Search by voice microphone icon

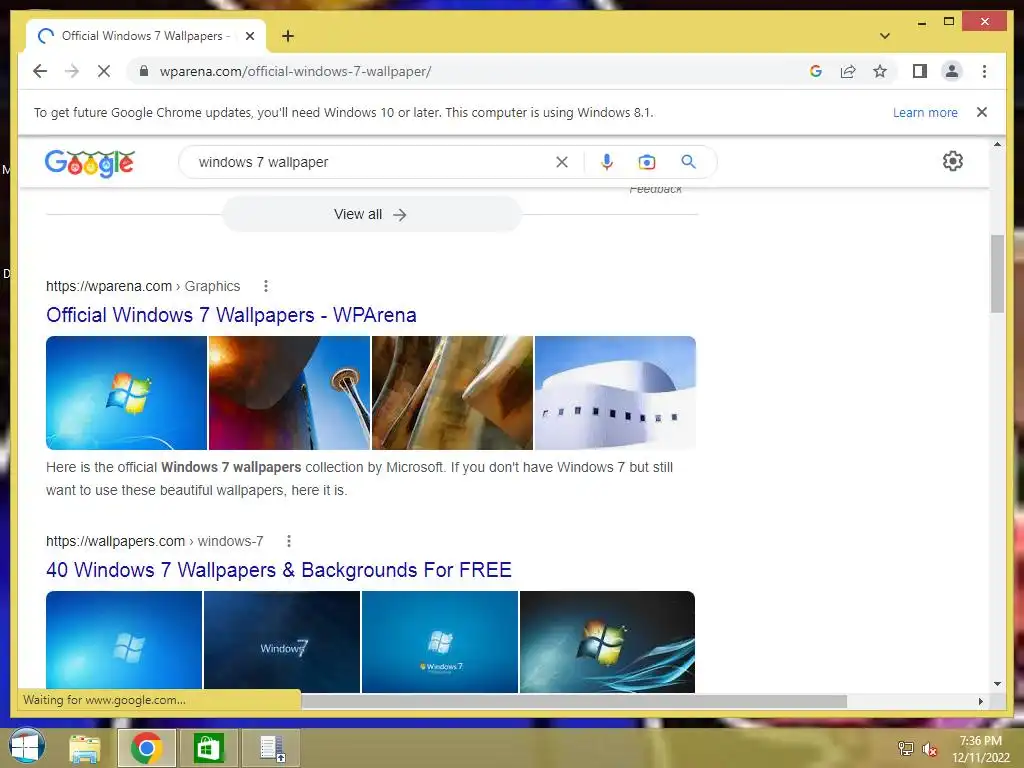click(x=607, y=162)
